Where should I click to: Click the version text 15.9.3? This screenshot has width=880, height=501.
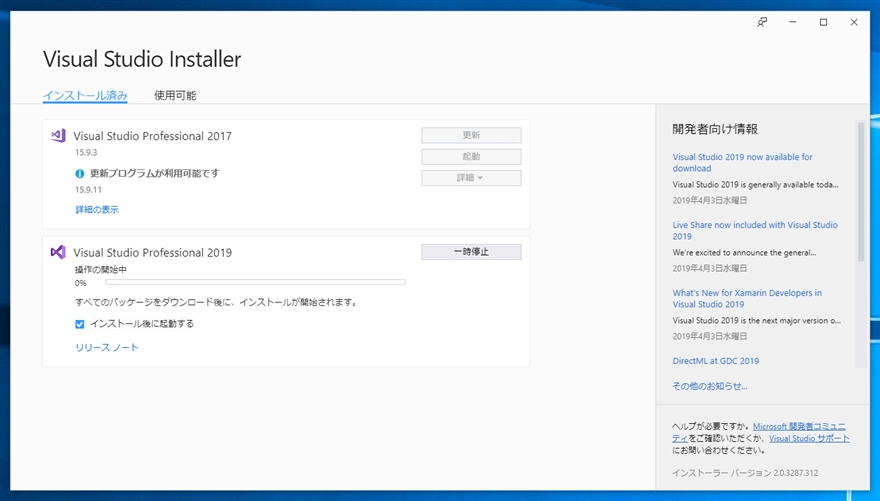coord(86,153)
